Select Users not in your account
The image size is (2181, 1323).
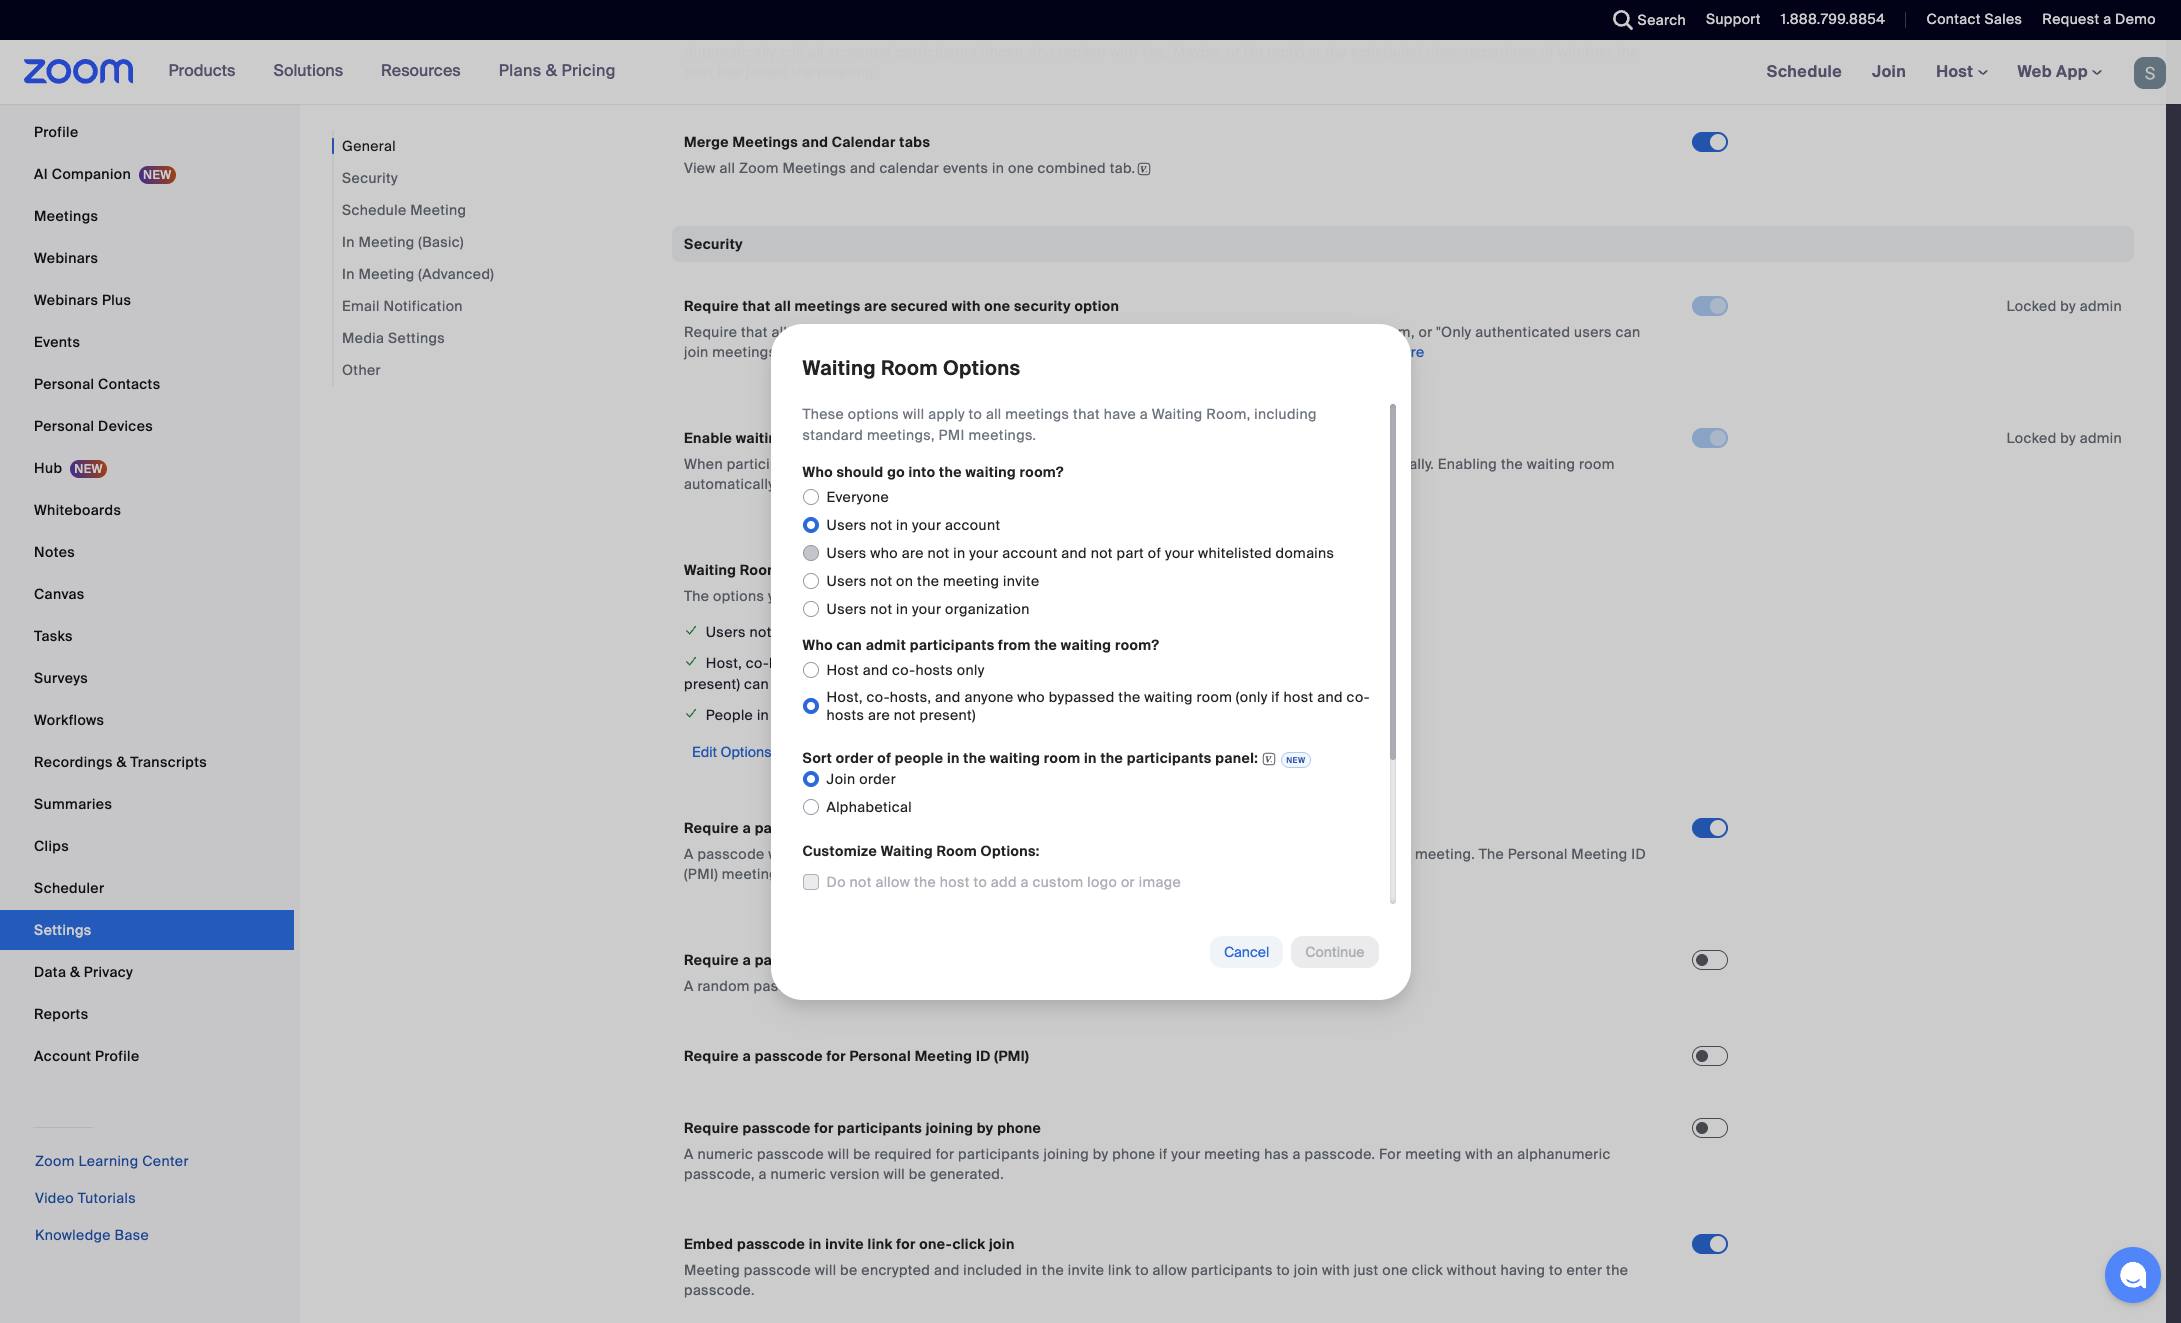pos(811,525)
